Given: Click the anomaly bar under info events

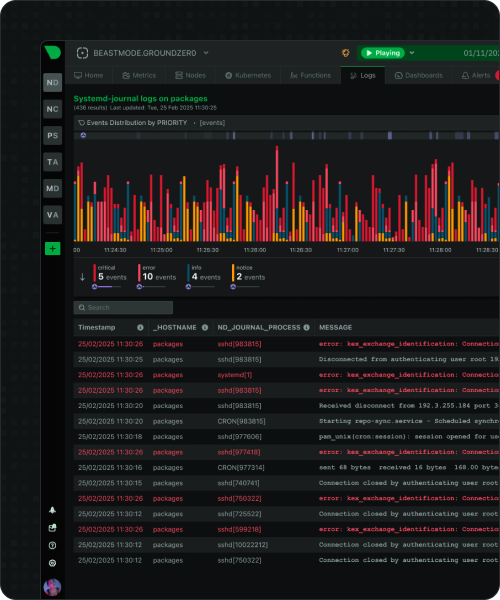Looking at the screenshot, I should click(200, 287).
